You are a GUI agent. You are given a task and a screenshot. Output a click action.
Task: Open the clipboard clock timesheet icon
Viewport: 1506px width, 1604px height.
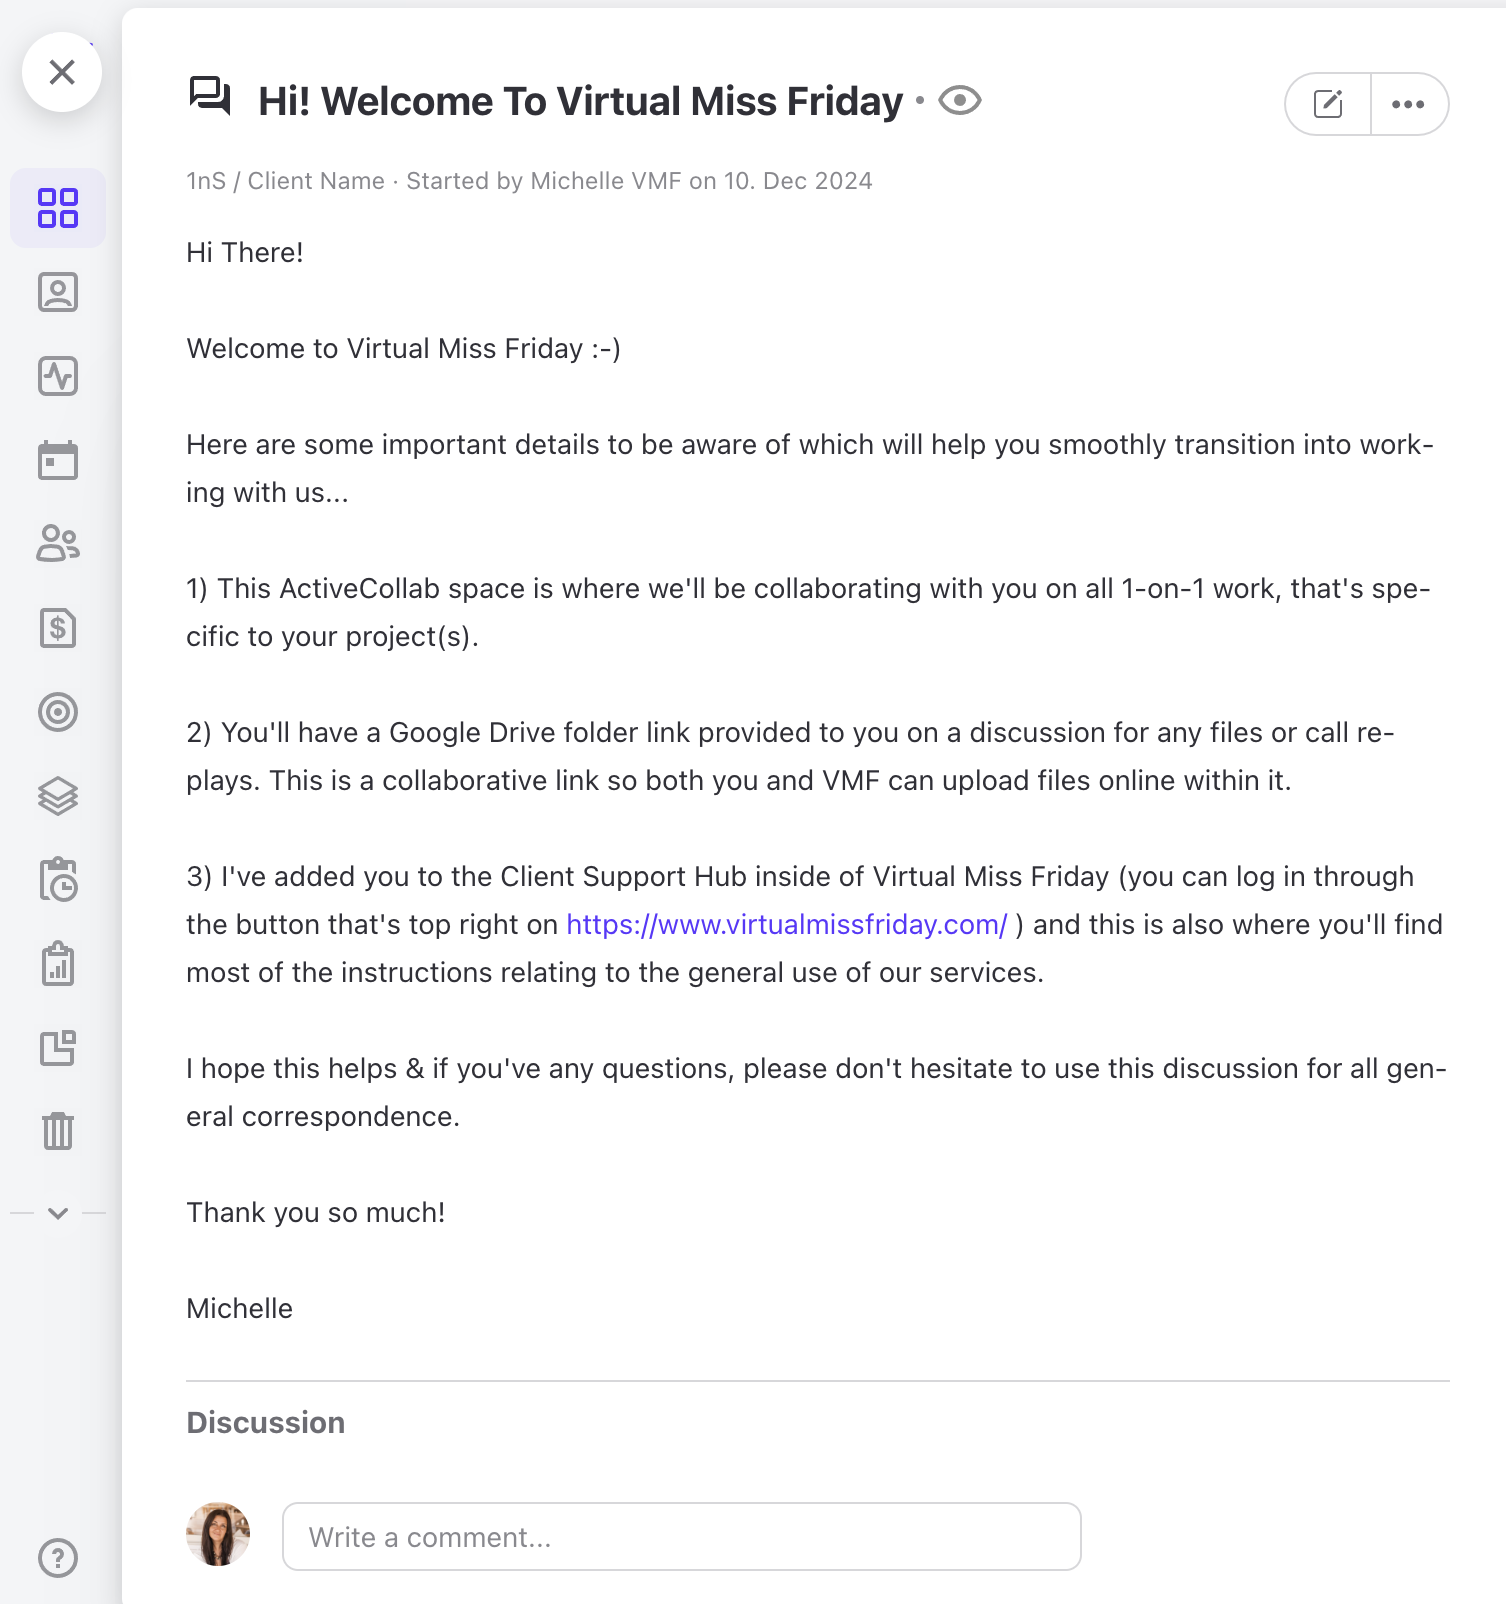click(x=58, y=880)
